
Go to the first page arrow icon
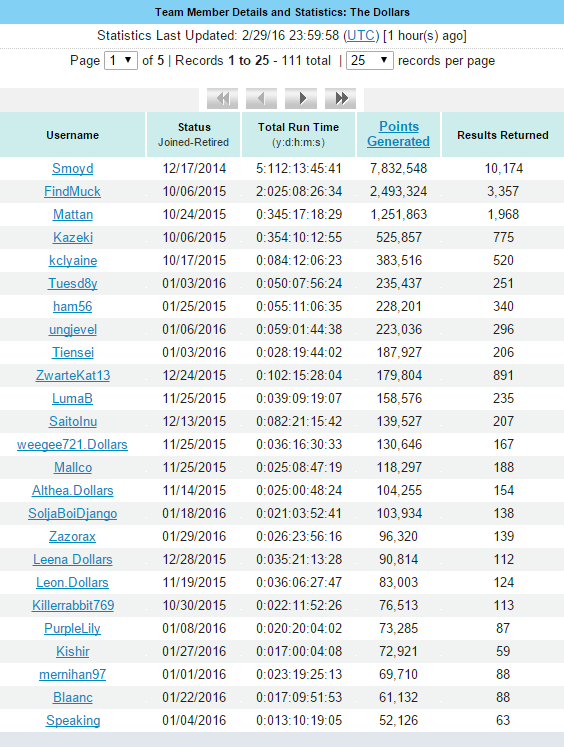coord(222,99)
